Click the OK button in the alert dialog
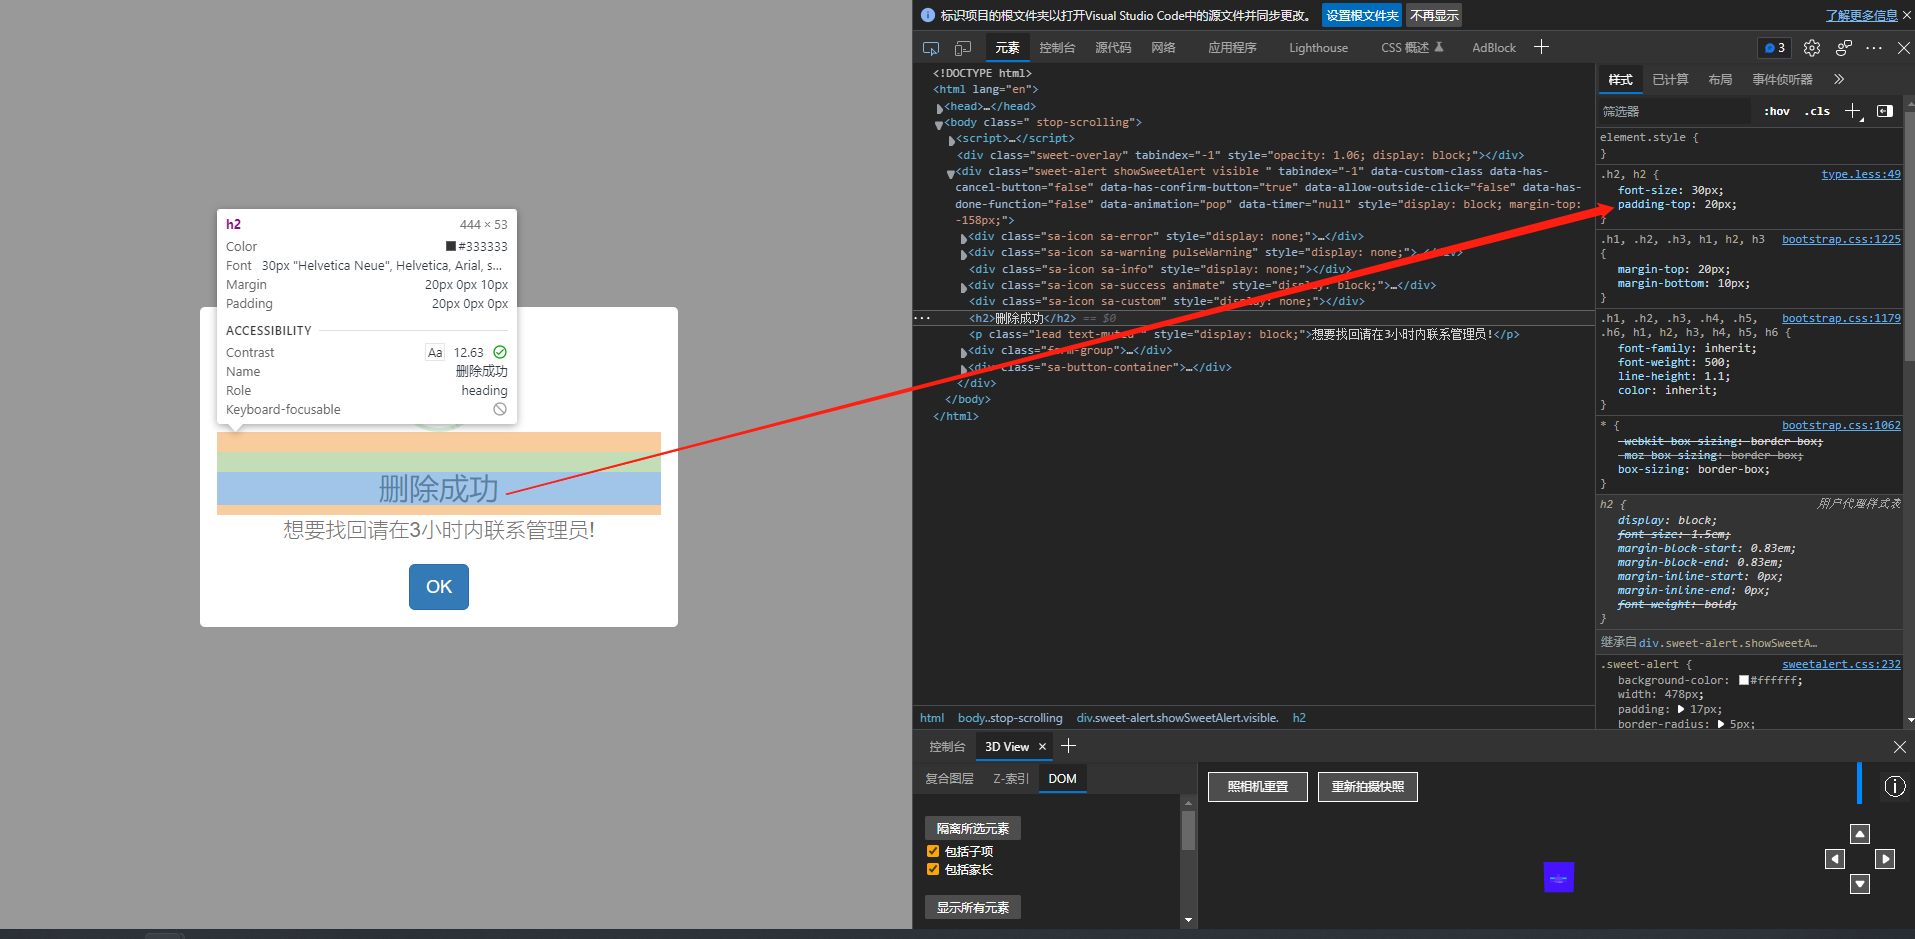This screenshot has width=1915, height=939. [439, 587]
